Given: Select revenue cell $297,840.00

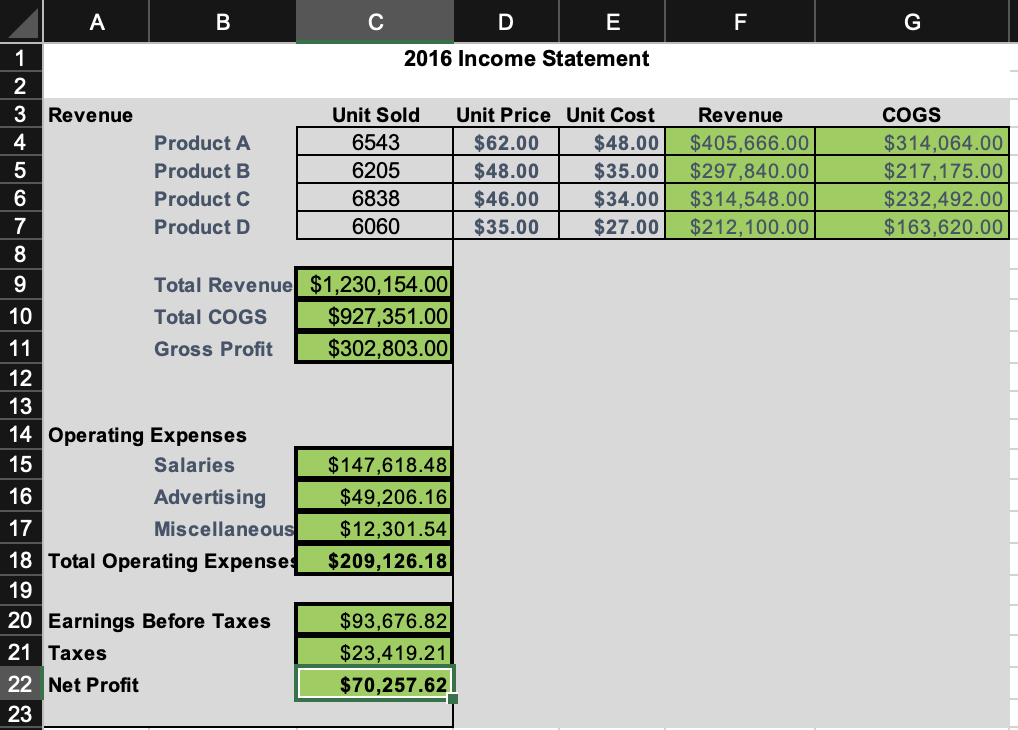Looking at the screenshot, I should click(740, 170).
